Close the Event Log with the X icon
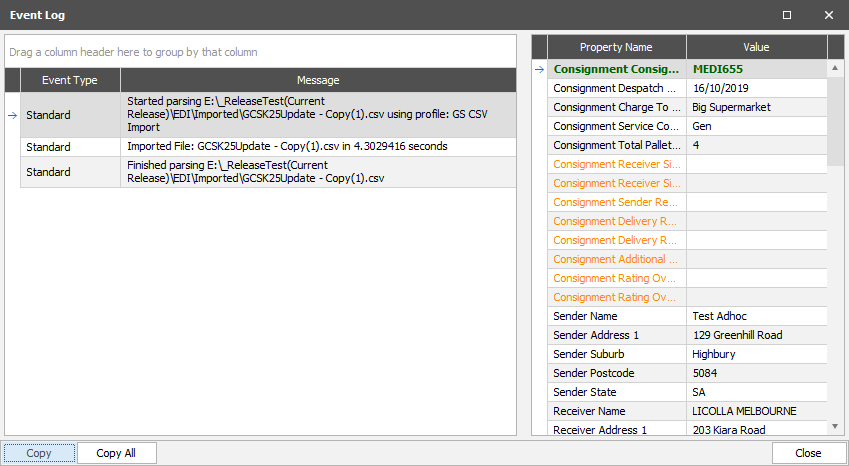Screen dimensions: 849x466 click(x=828, y=15)
